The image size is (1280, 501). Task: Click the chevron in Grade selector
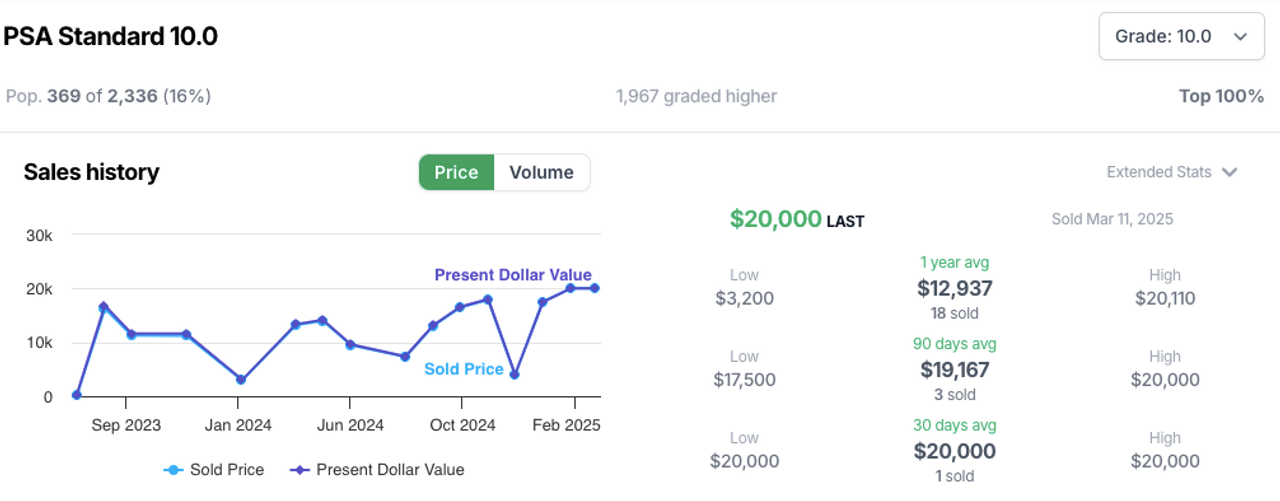(1240, 37)
